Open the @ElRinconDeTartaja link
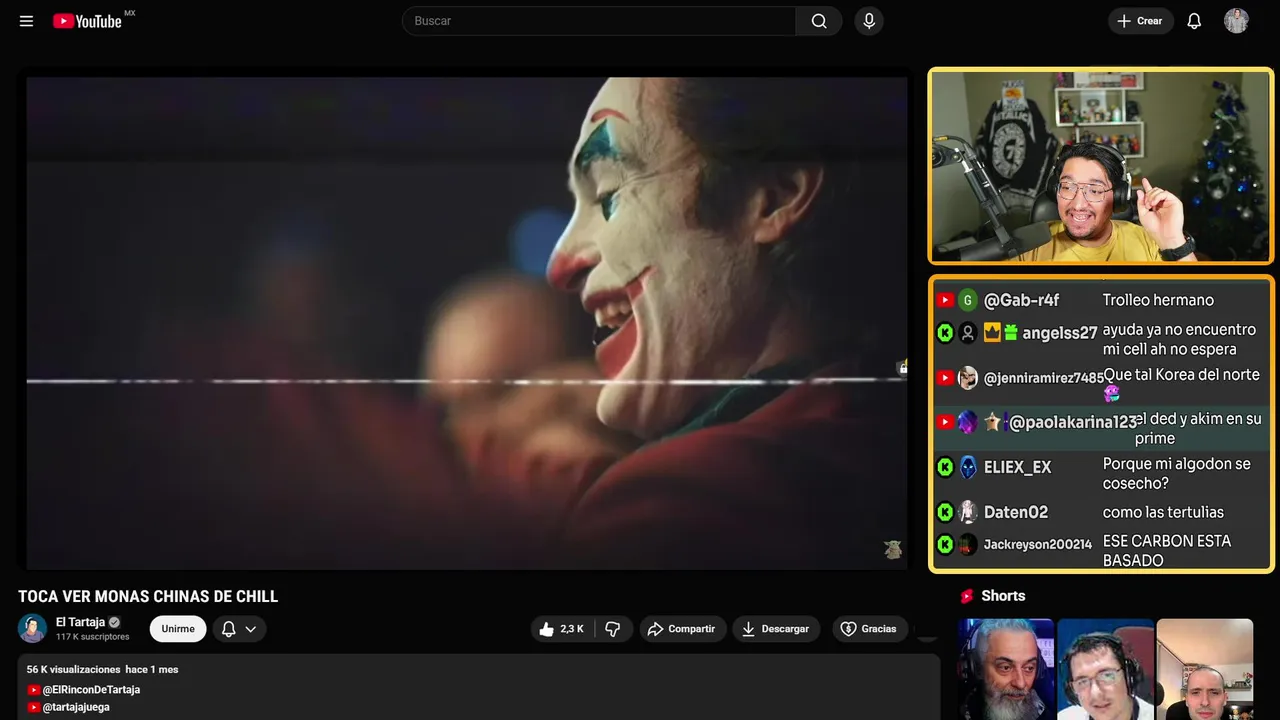This screenshot has width=1280, height=720. point(91,690)
